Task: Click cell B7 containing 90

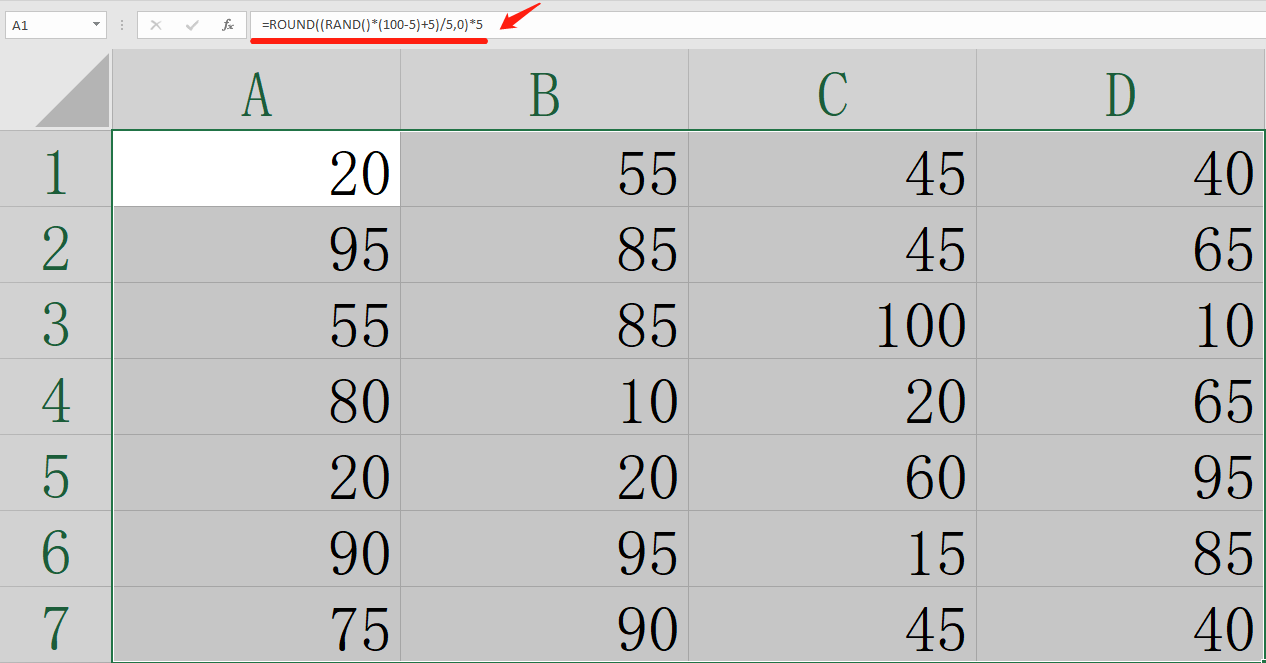Action: point(545,624)
